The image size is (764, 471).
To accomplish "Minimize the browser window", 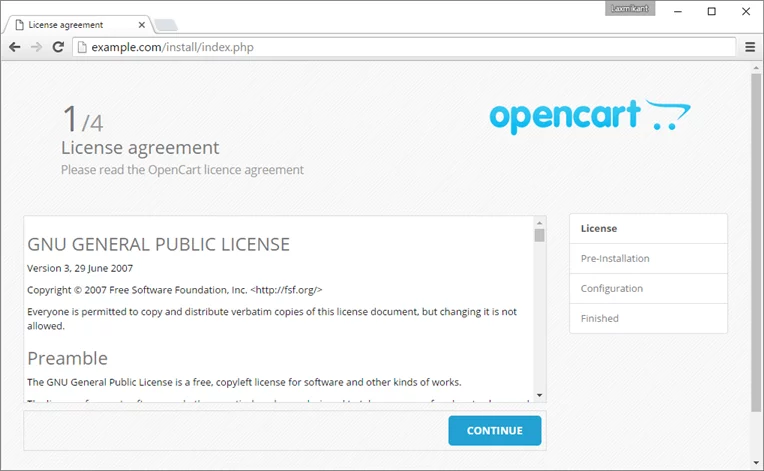I will pyautogui.click(x=678, y=11).
